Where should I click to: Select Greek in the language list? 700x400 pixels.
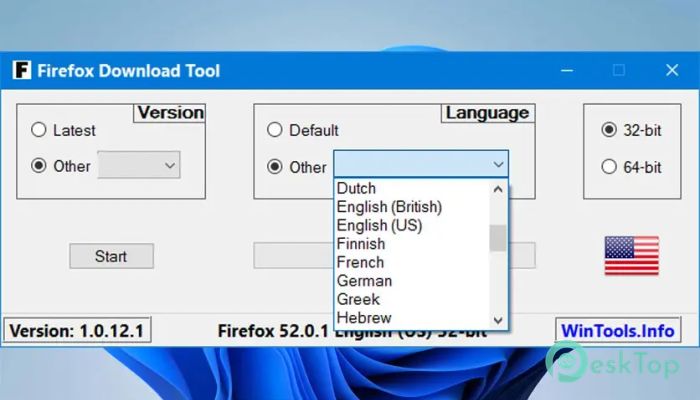point(412,299)
